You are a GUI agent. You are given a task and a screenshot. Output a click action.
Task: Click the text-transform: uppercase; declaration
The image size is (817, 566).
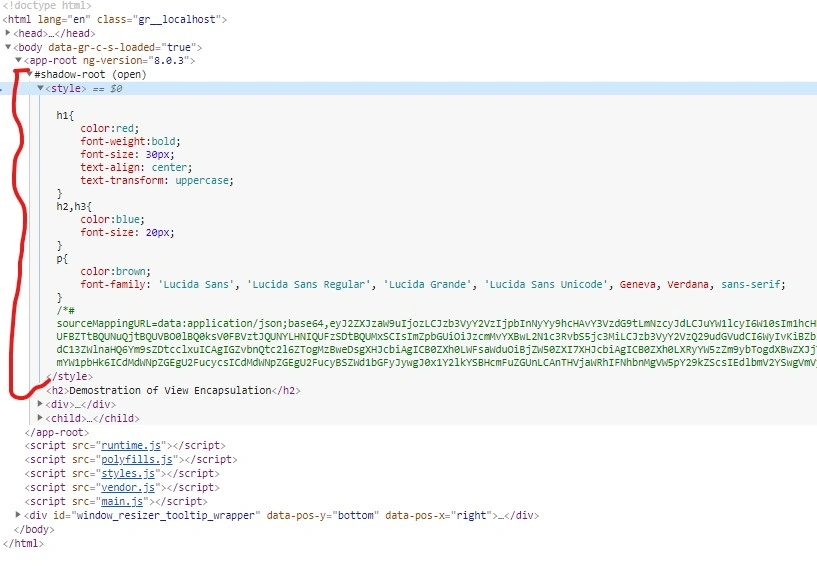point(157,180)
